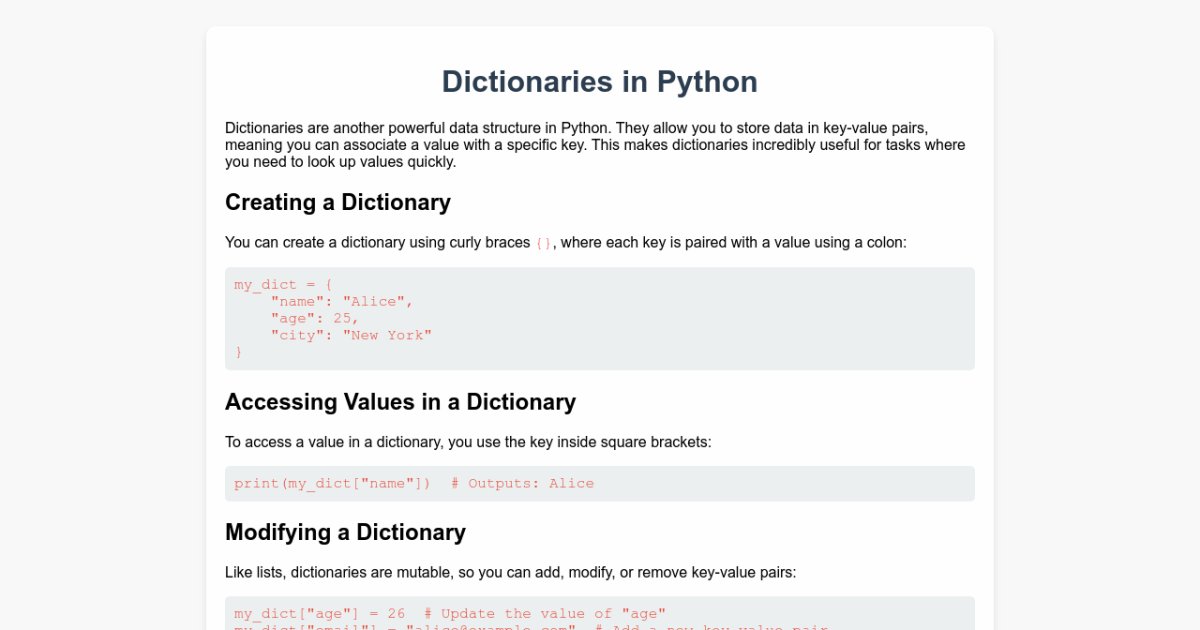Image resolution: width=1200 pixels, height=630 pixels.
Task: Click the sentence about dictionaries being mutable
Action: point(510,572)
